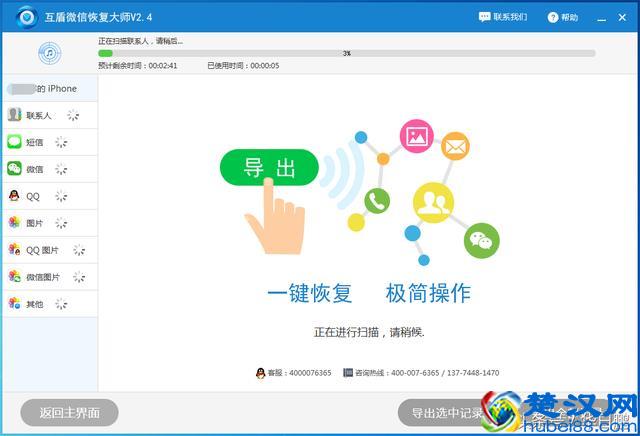
Task: Click the loading spinner beside 短信
Action: coord(61,142)
